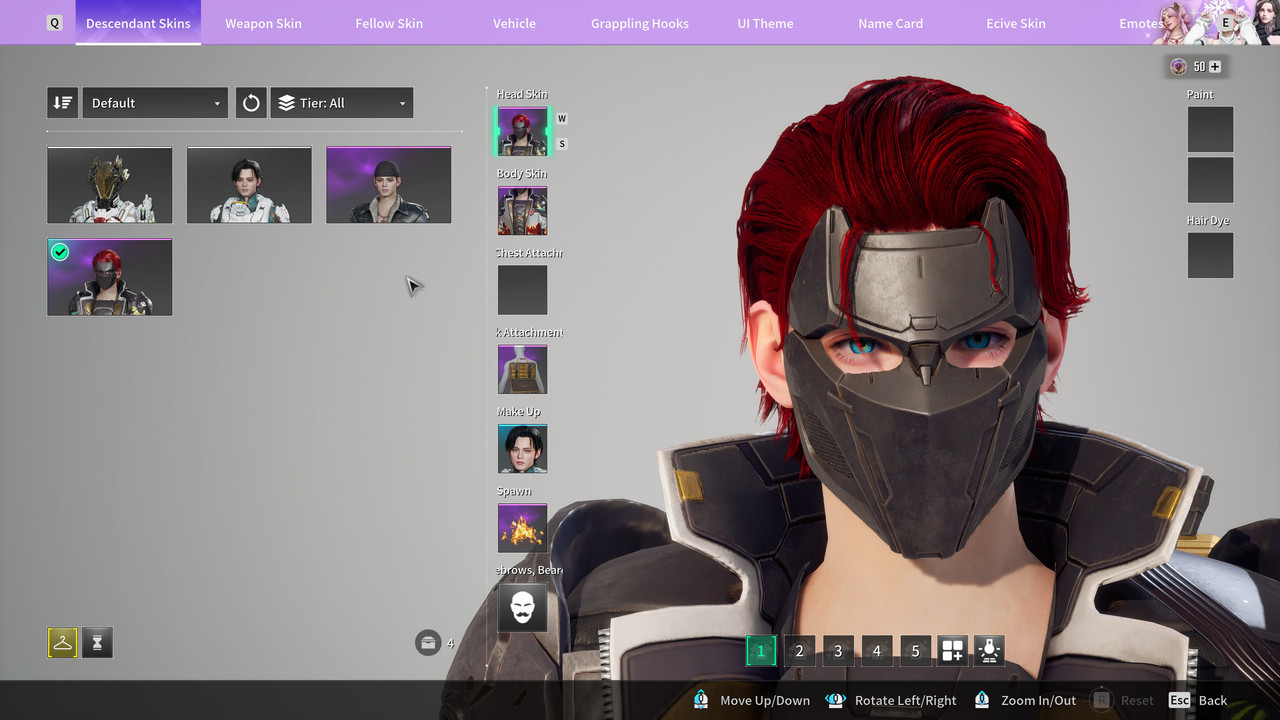Select the hourglass timed items icon
Viewport: 1280px width, 720px height.
pyautogui.click(x=97, y=643)
